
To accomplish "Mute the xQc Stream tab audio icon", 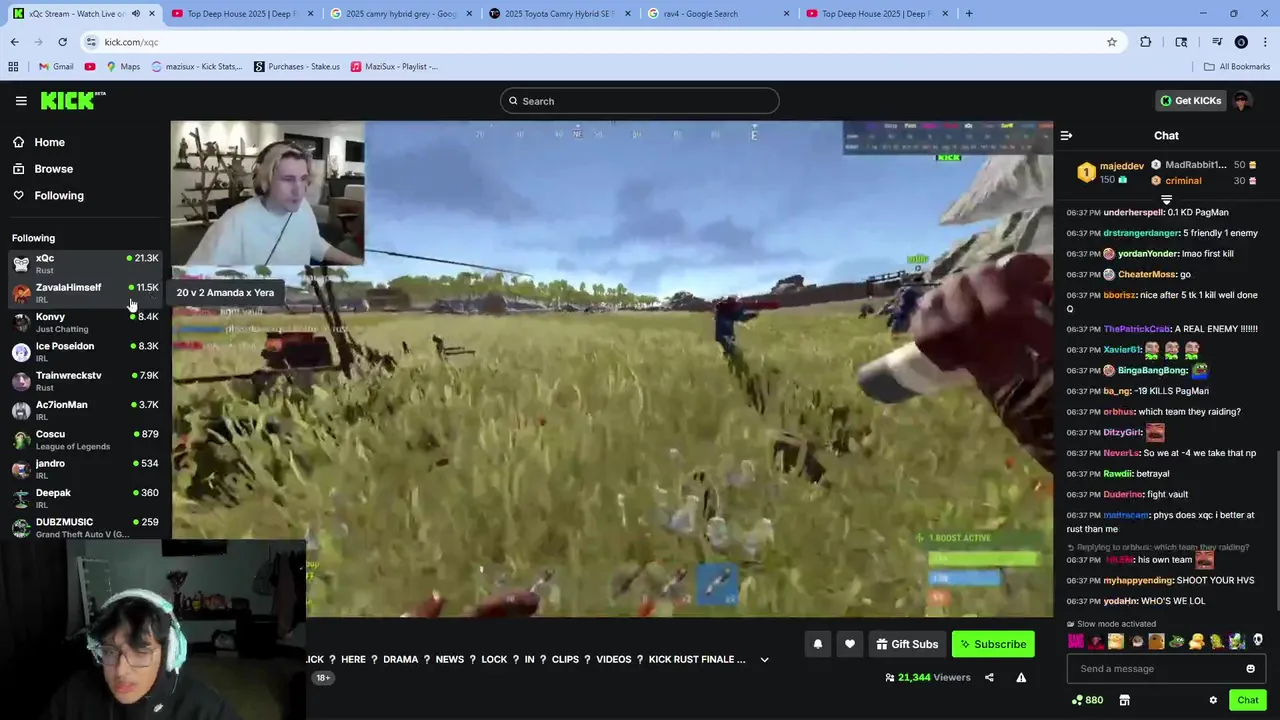I will pos(136,14).
